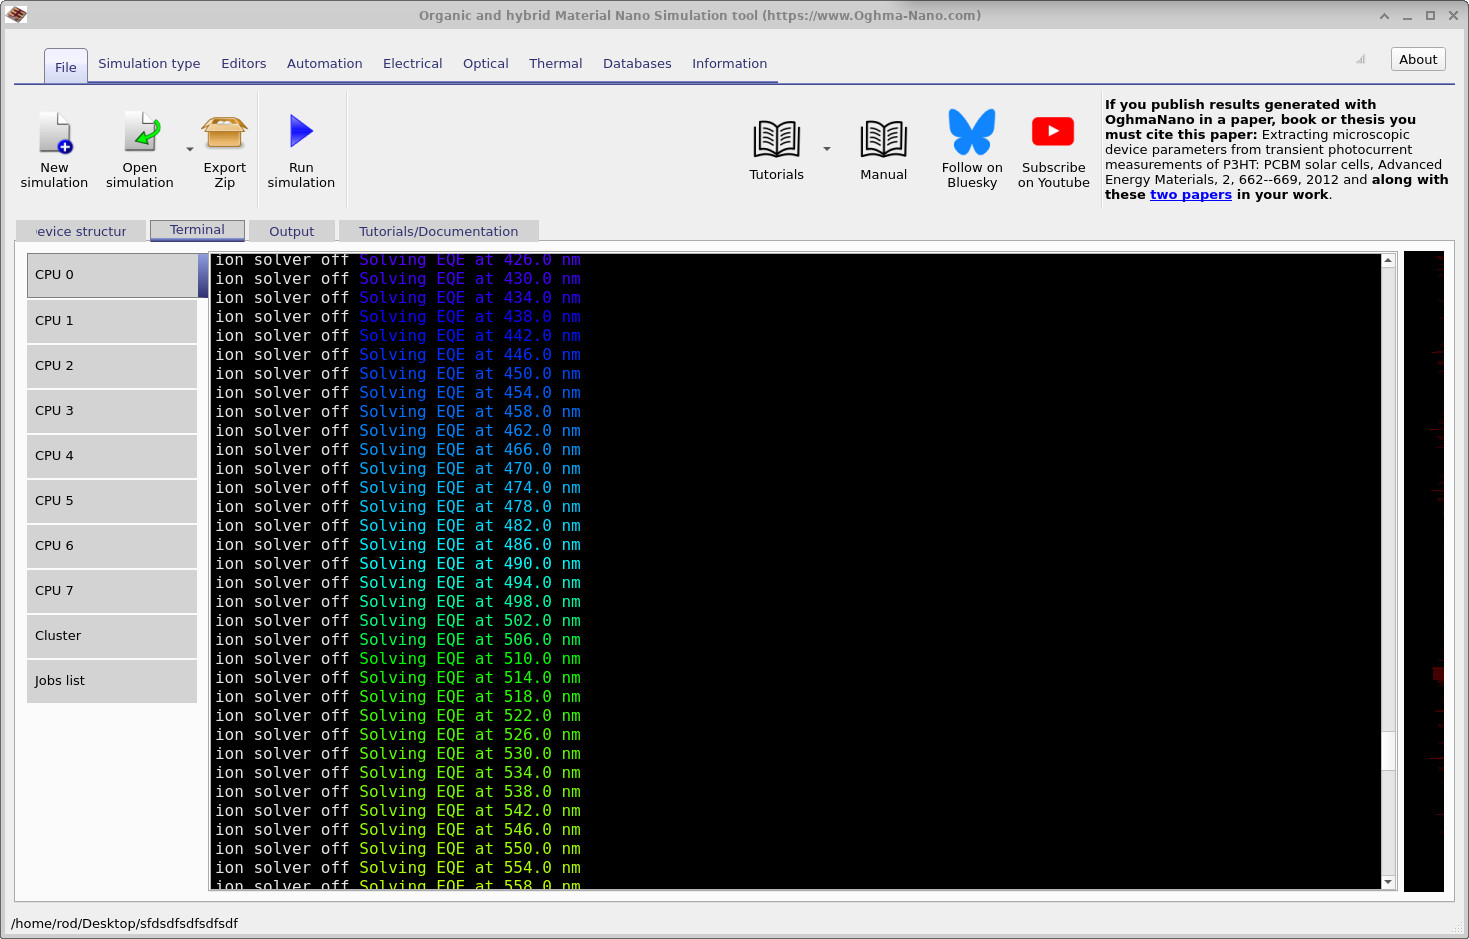Show the Jobs list
This screenshot has width=1469, height=939.
pos(112,681)
